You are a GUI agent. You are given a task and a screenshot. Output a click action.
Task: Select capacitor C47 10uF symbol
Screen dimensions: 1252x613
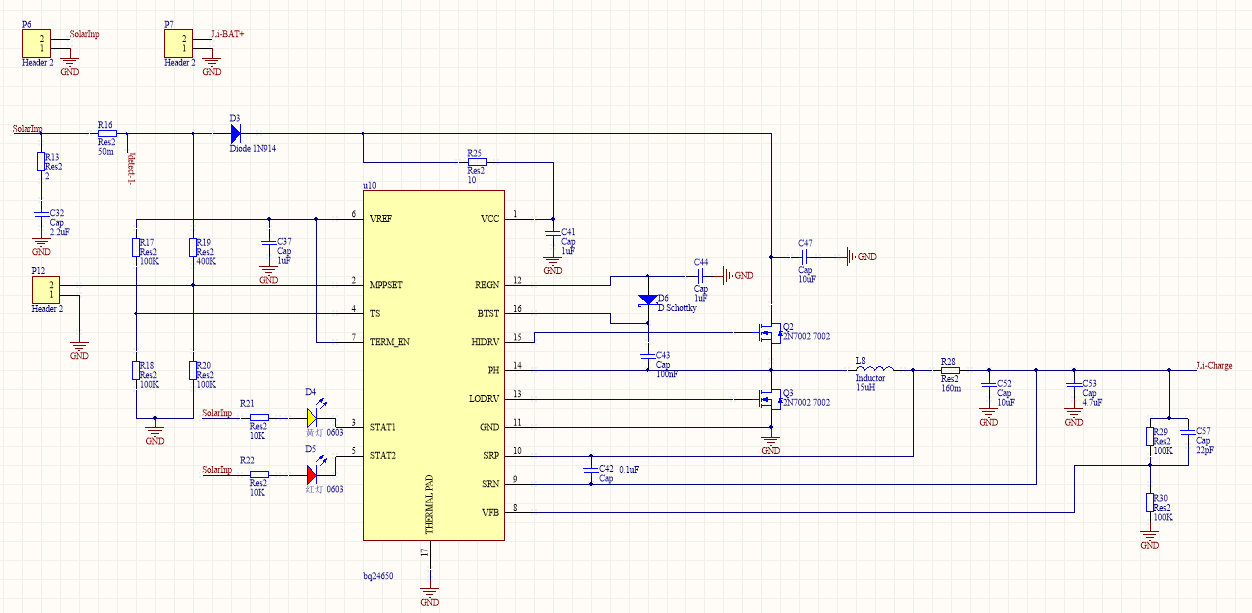click(805, 257)
